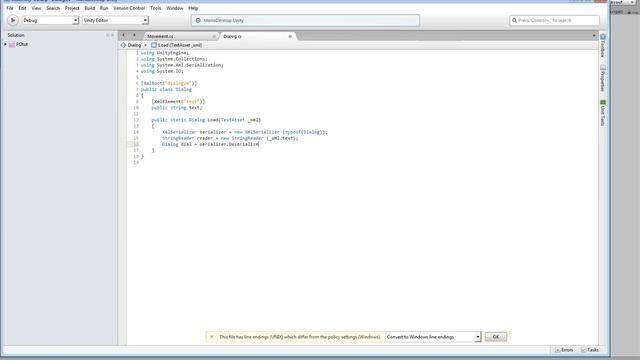
Task: Open the Tools menu
Action: [156, 8]
